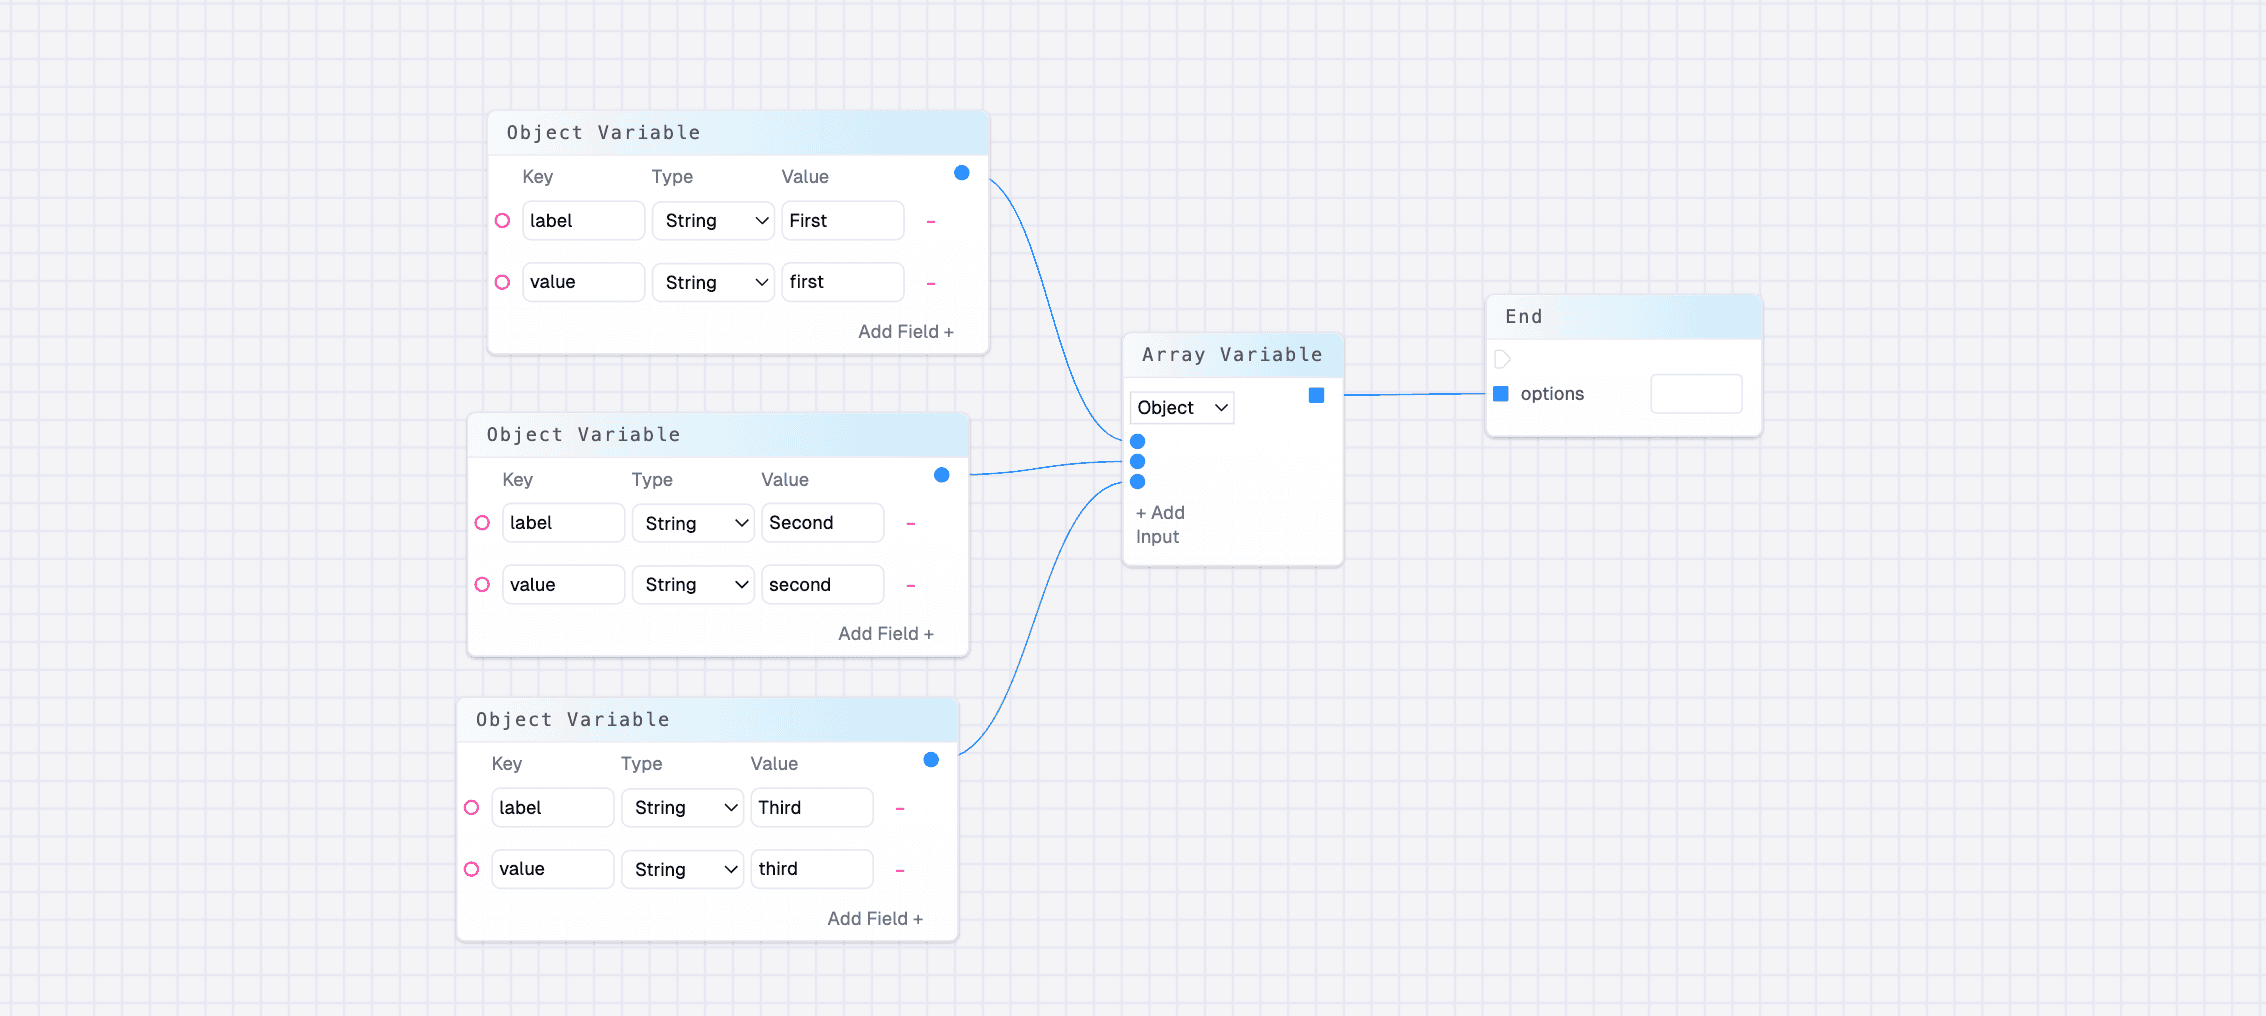
Task: Click the output port of the Third Object Variable node
Action: pyautogui.click(x=931, y=759)
